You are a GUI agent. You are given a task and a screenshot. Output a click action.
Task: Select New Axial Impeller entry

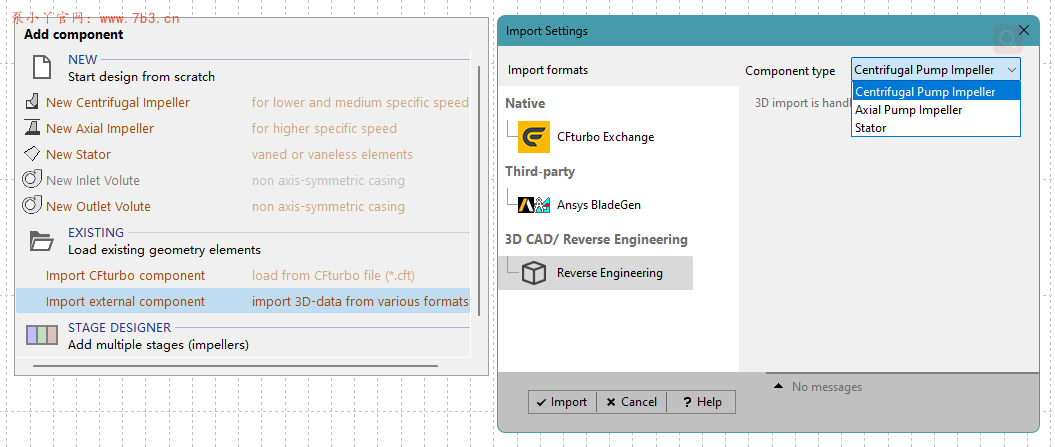pyautogui.click(x=100, y=128)
